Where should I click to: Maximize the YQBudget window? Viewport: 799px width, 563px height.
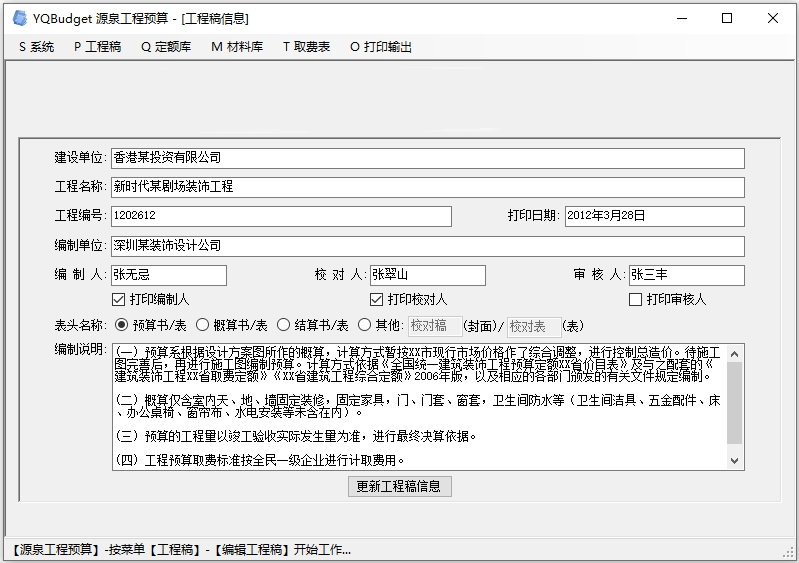coord(727,18)
